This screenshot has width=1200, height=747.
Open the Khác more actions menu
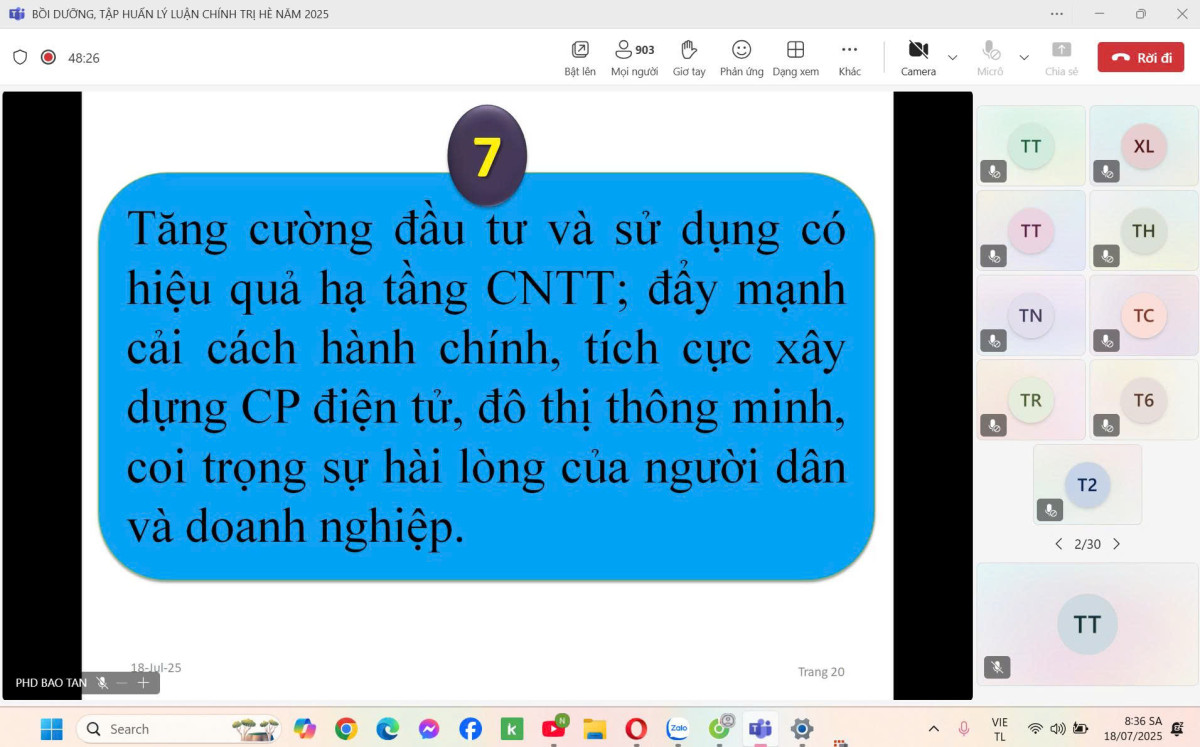(x=849, y=57)
